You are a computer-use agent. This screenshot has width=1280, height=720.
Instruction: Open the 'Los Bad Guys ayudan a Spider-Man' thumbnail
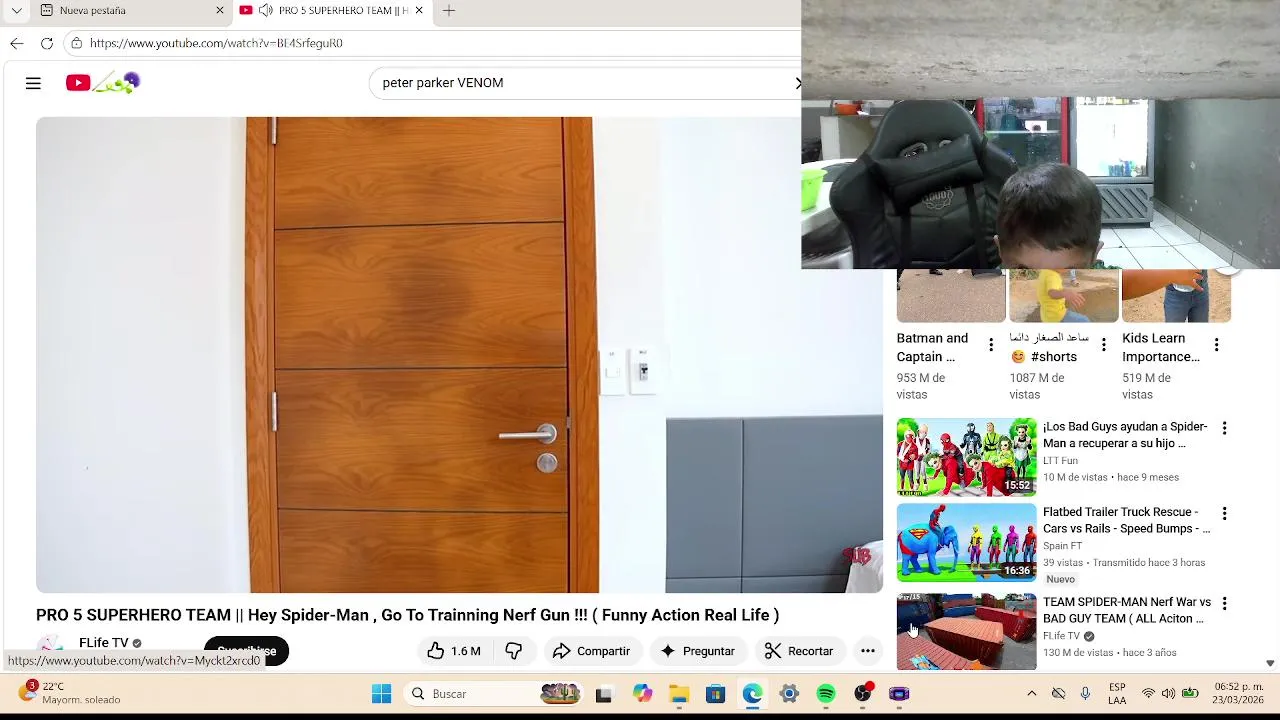[967, 457]
